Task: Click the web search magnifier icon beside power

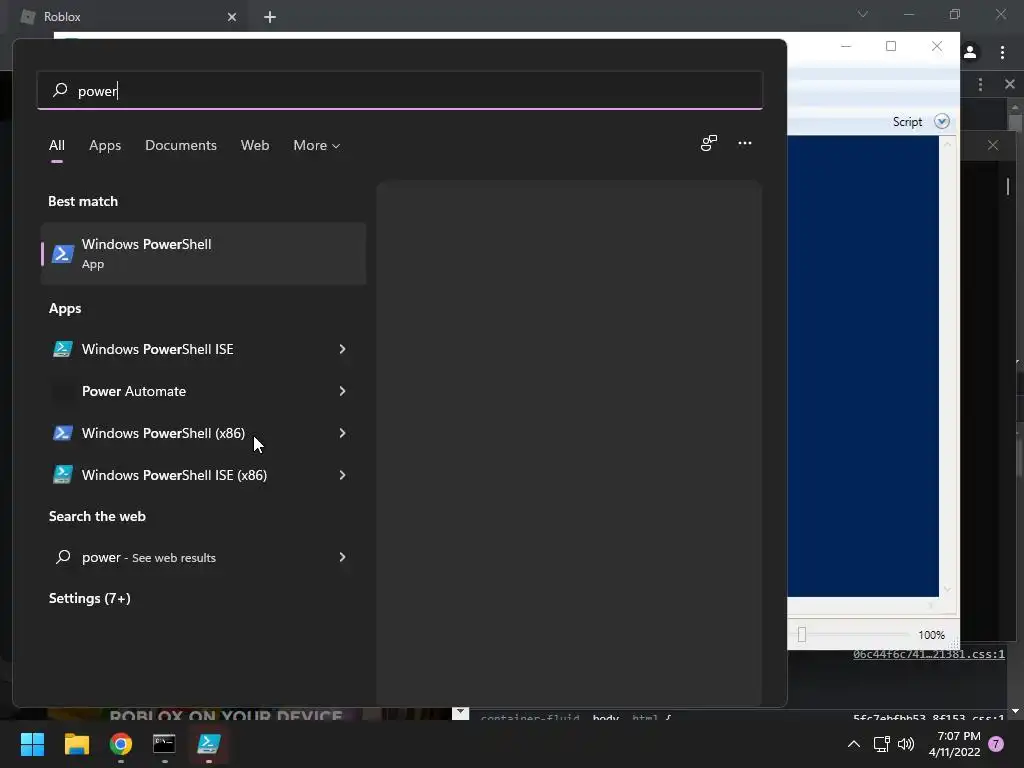Action: 63,557
